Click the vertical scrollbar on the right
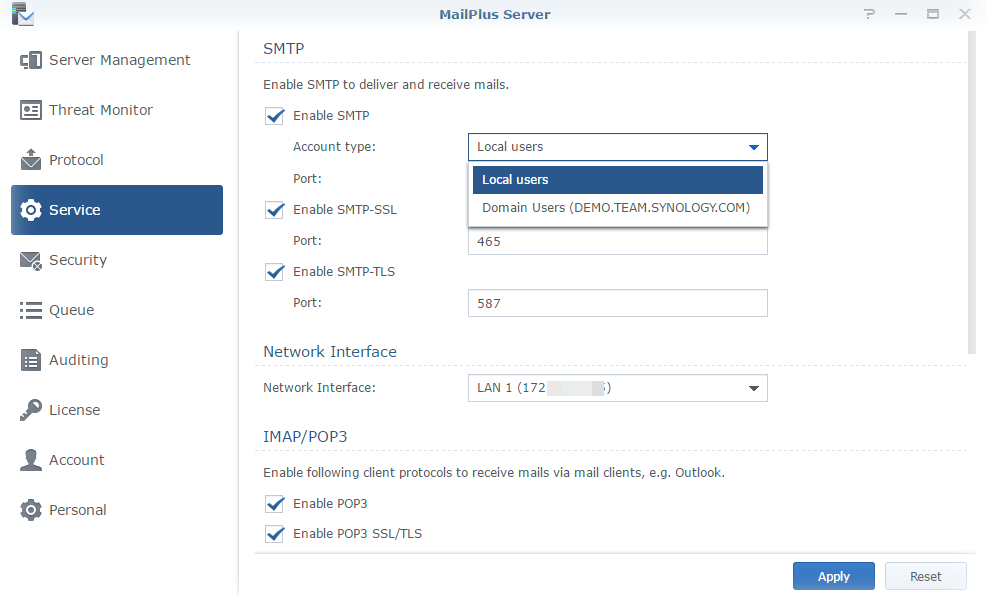This screenshot has width=987, height=595. coord(971,192)
